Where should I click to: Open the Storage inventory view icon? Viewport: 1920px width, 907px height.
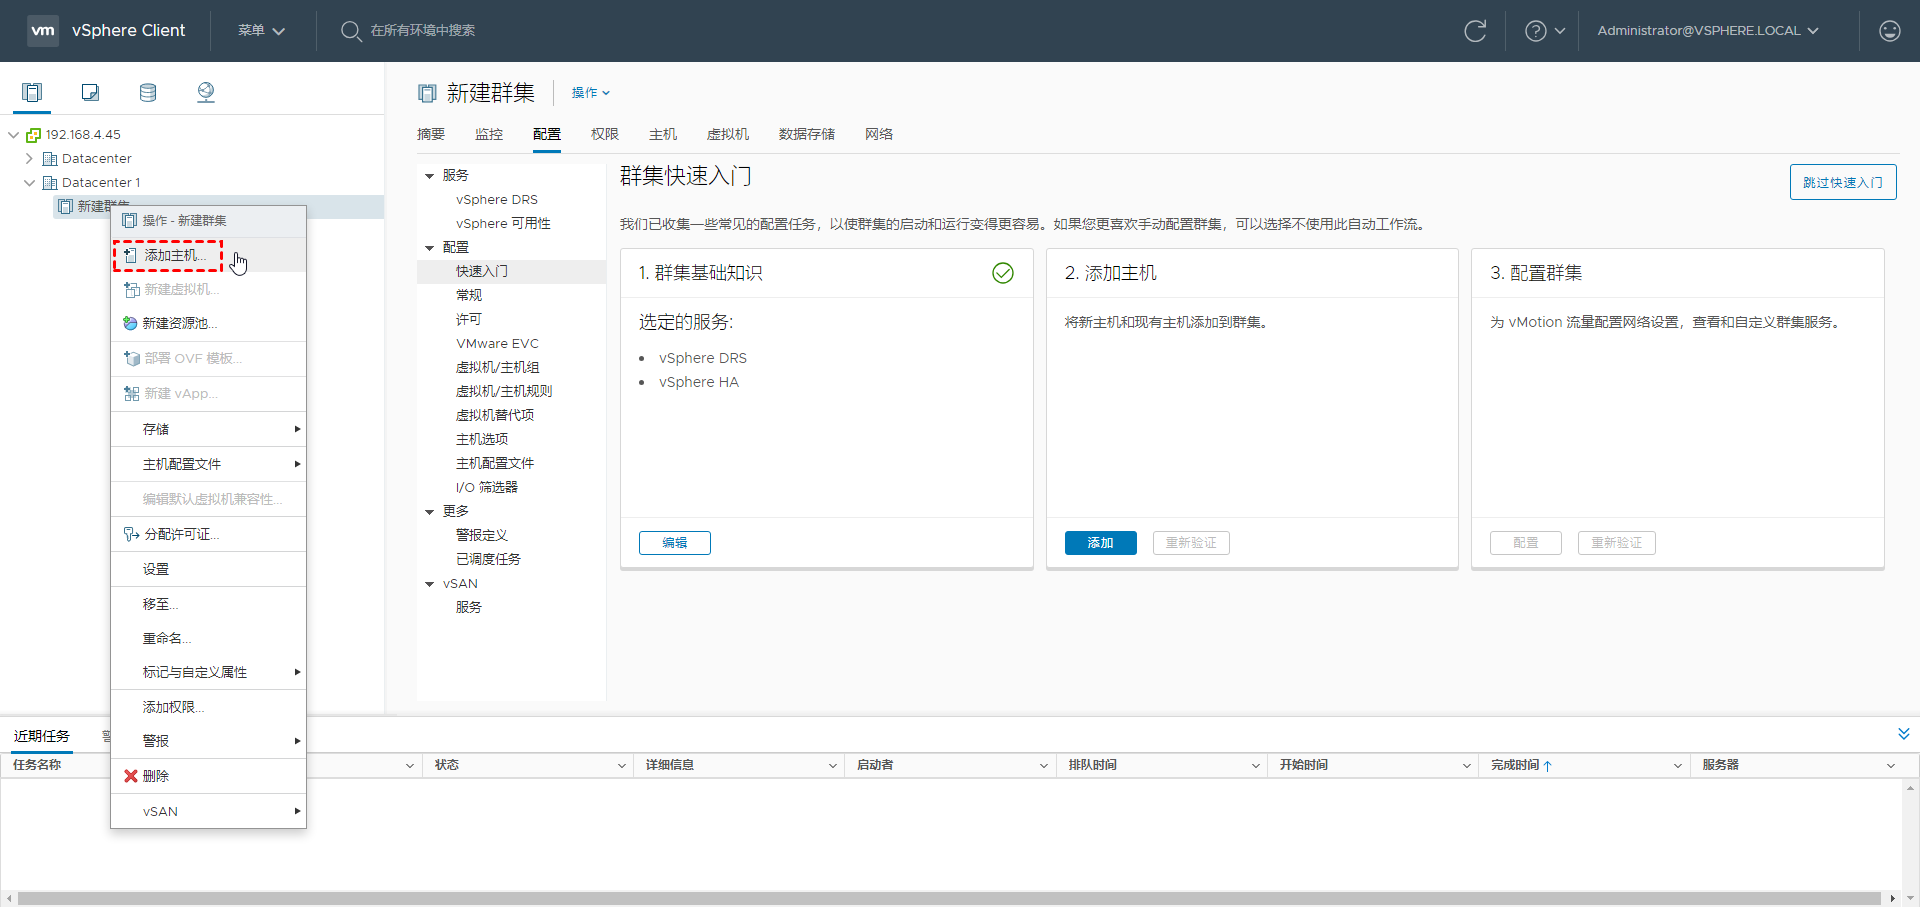[148, 93]
